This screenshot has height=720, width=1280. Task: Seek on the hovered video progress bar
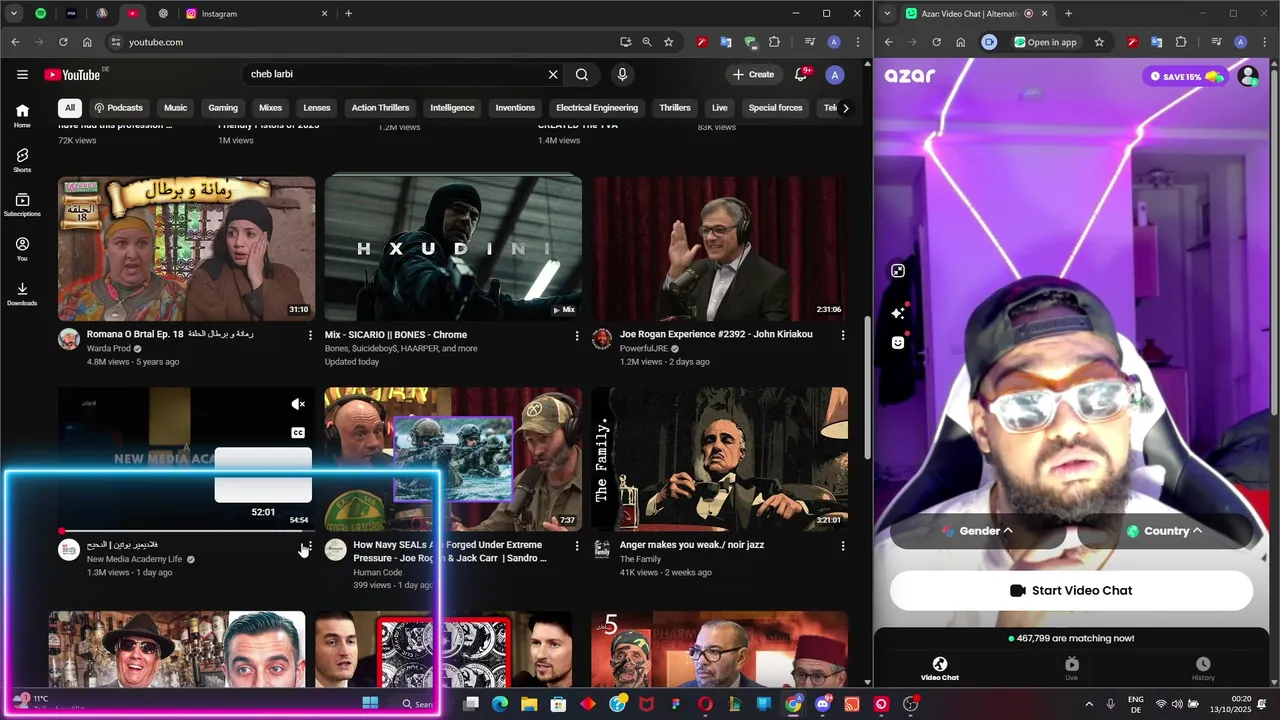pos(186,531)
